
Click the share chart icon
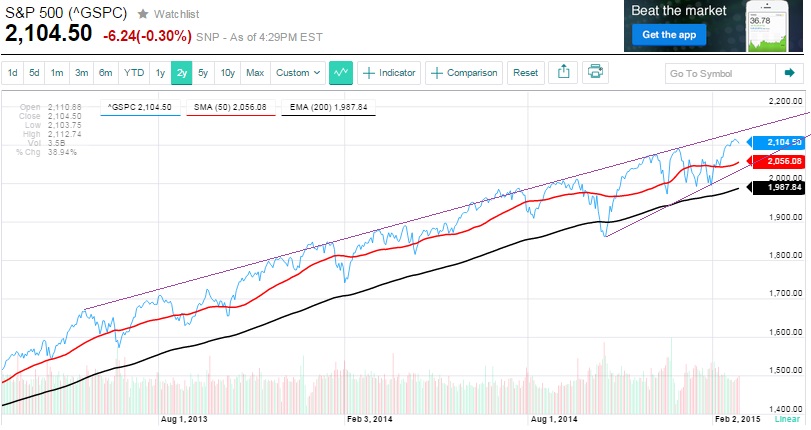point(563,73)
